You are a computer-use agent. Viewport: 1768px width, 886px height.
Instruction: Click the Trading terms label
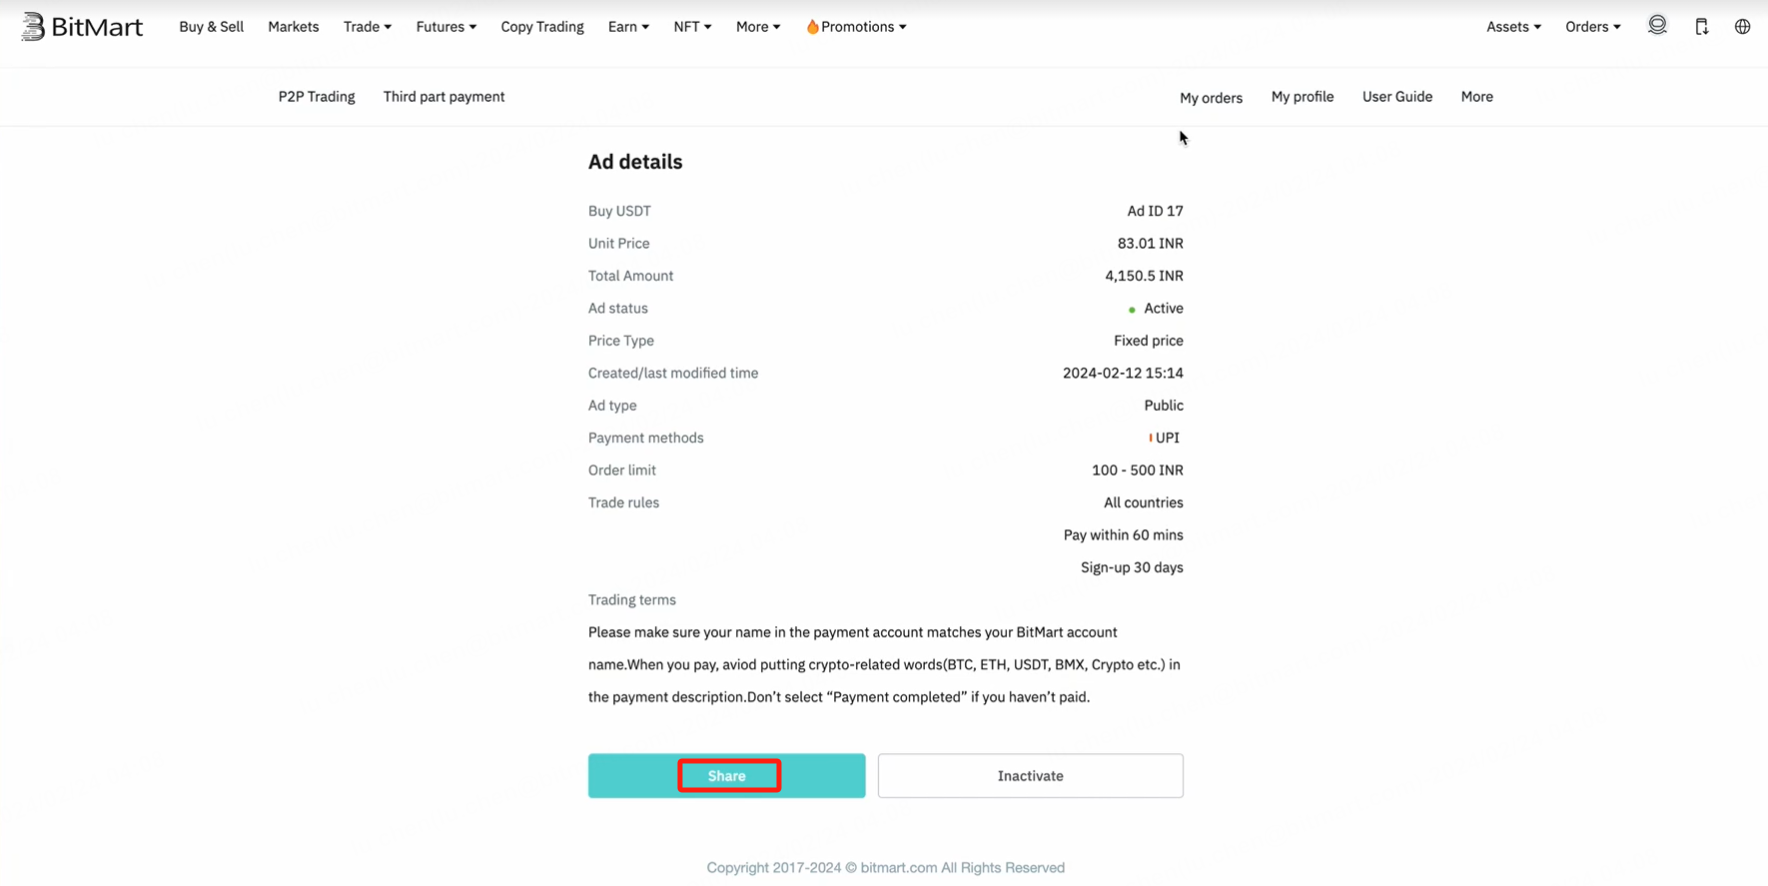tap(632, 600)
